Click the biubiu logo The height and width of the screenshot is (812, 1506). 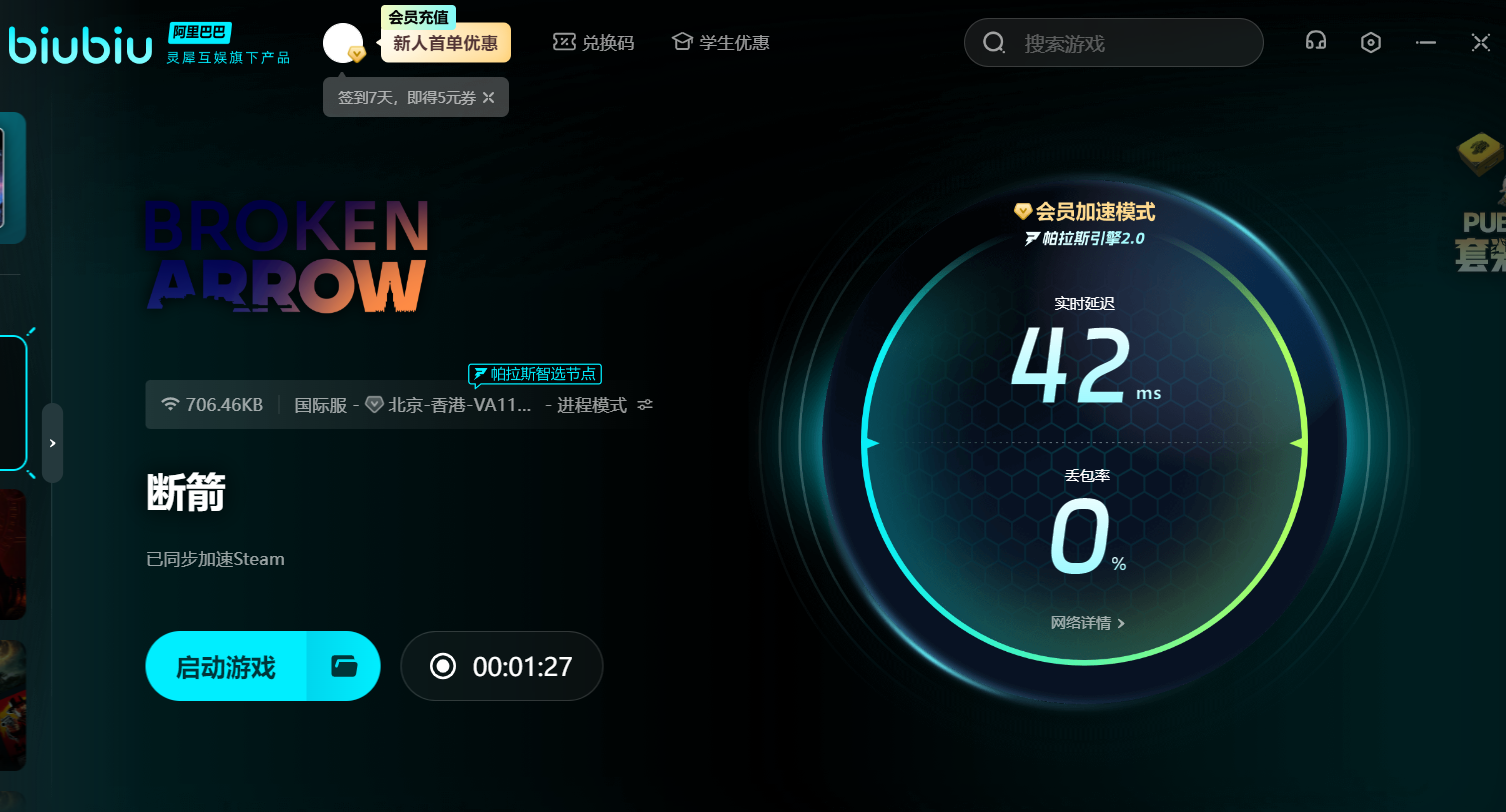80,44
